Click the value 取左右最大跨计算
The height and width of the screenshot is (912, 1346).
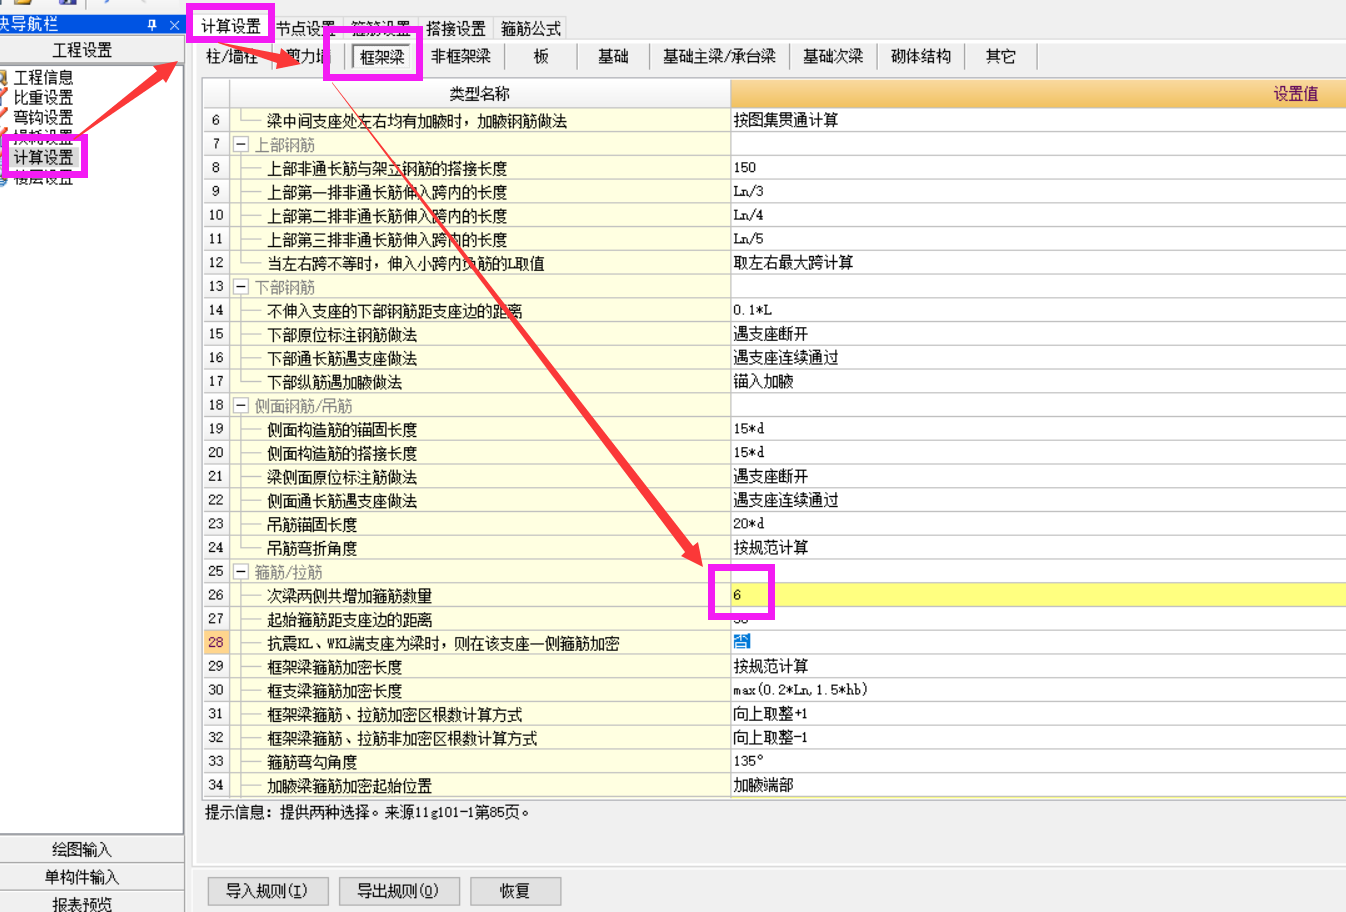pos(793,262)
